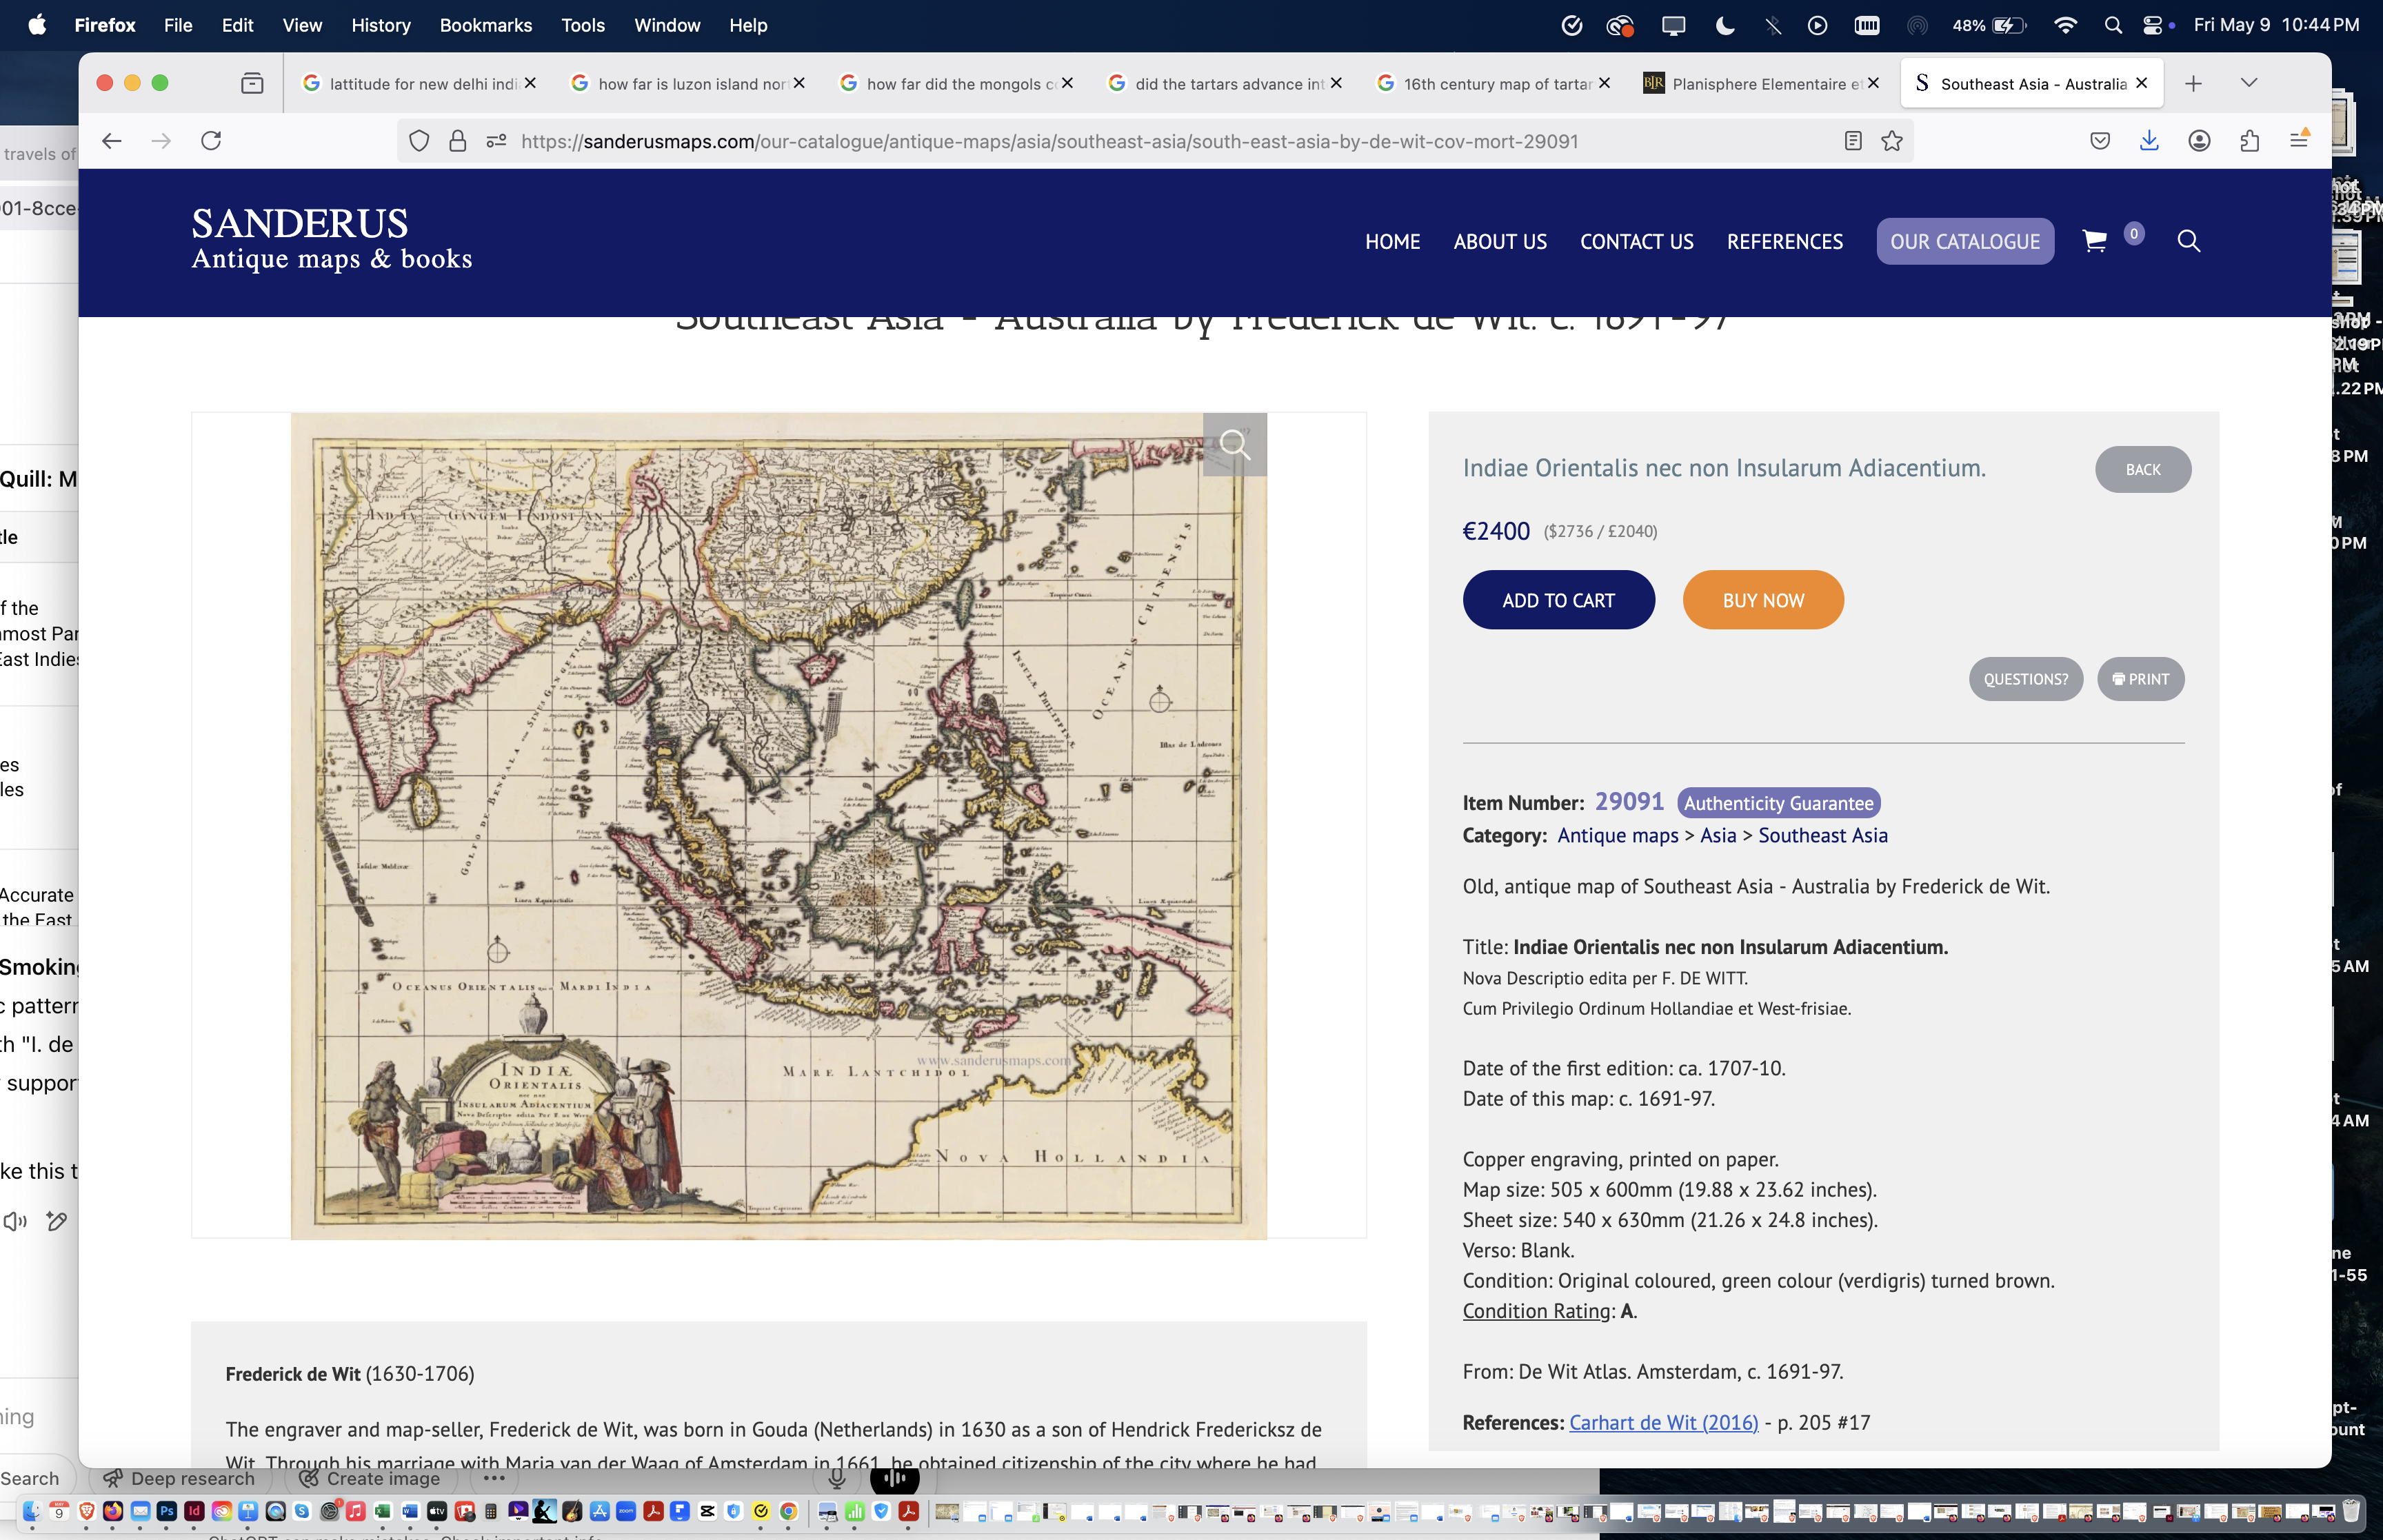Open site permissions settings icon
Viewport: 2383px width, 1540px height.
pyautogui.click(x=496, y=141)
